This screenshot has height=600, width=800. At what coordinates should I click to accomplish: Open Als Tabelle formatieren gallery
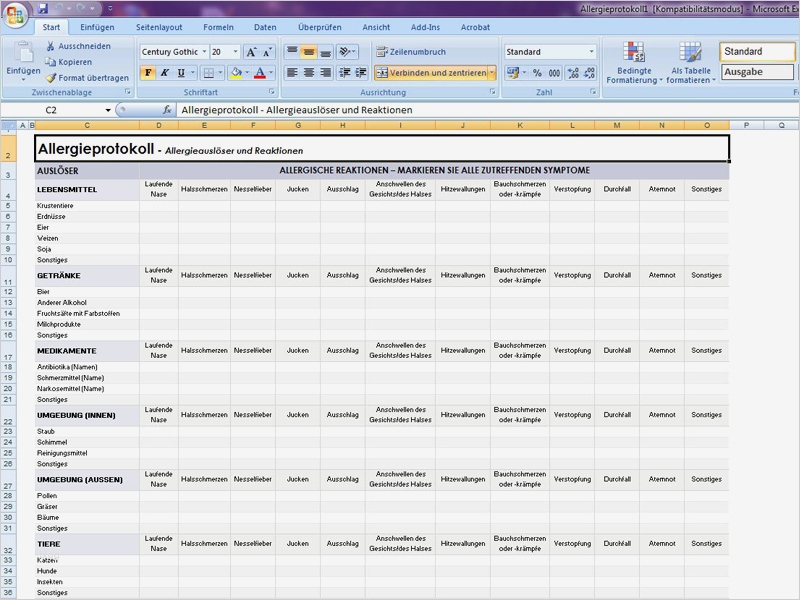click(x=691, y=63)
